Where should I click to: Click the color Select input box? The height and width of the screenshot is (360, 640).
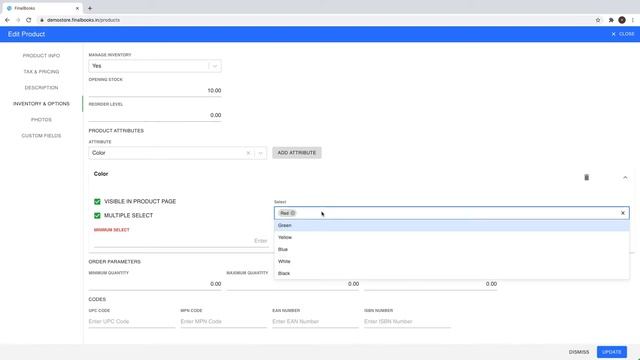(451, 213)
